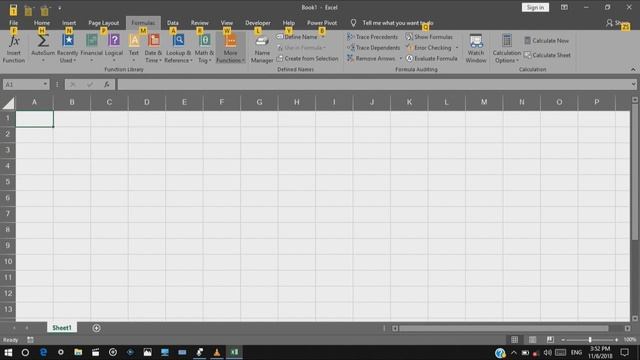The width and height of the screenshot is (640, 360).
Task: Switch to Page Break Preview
Action: 550,340
